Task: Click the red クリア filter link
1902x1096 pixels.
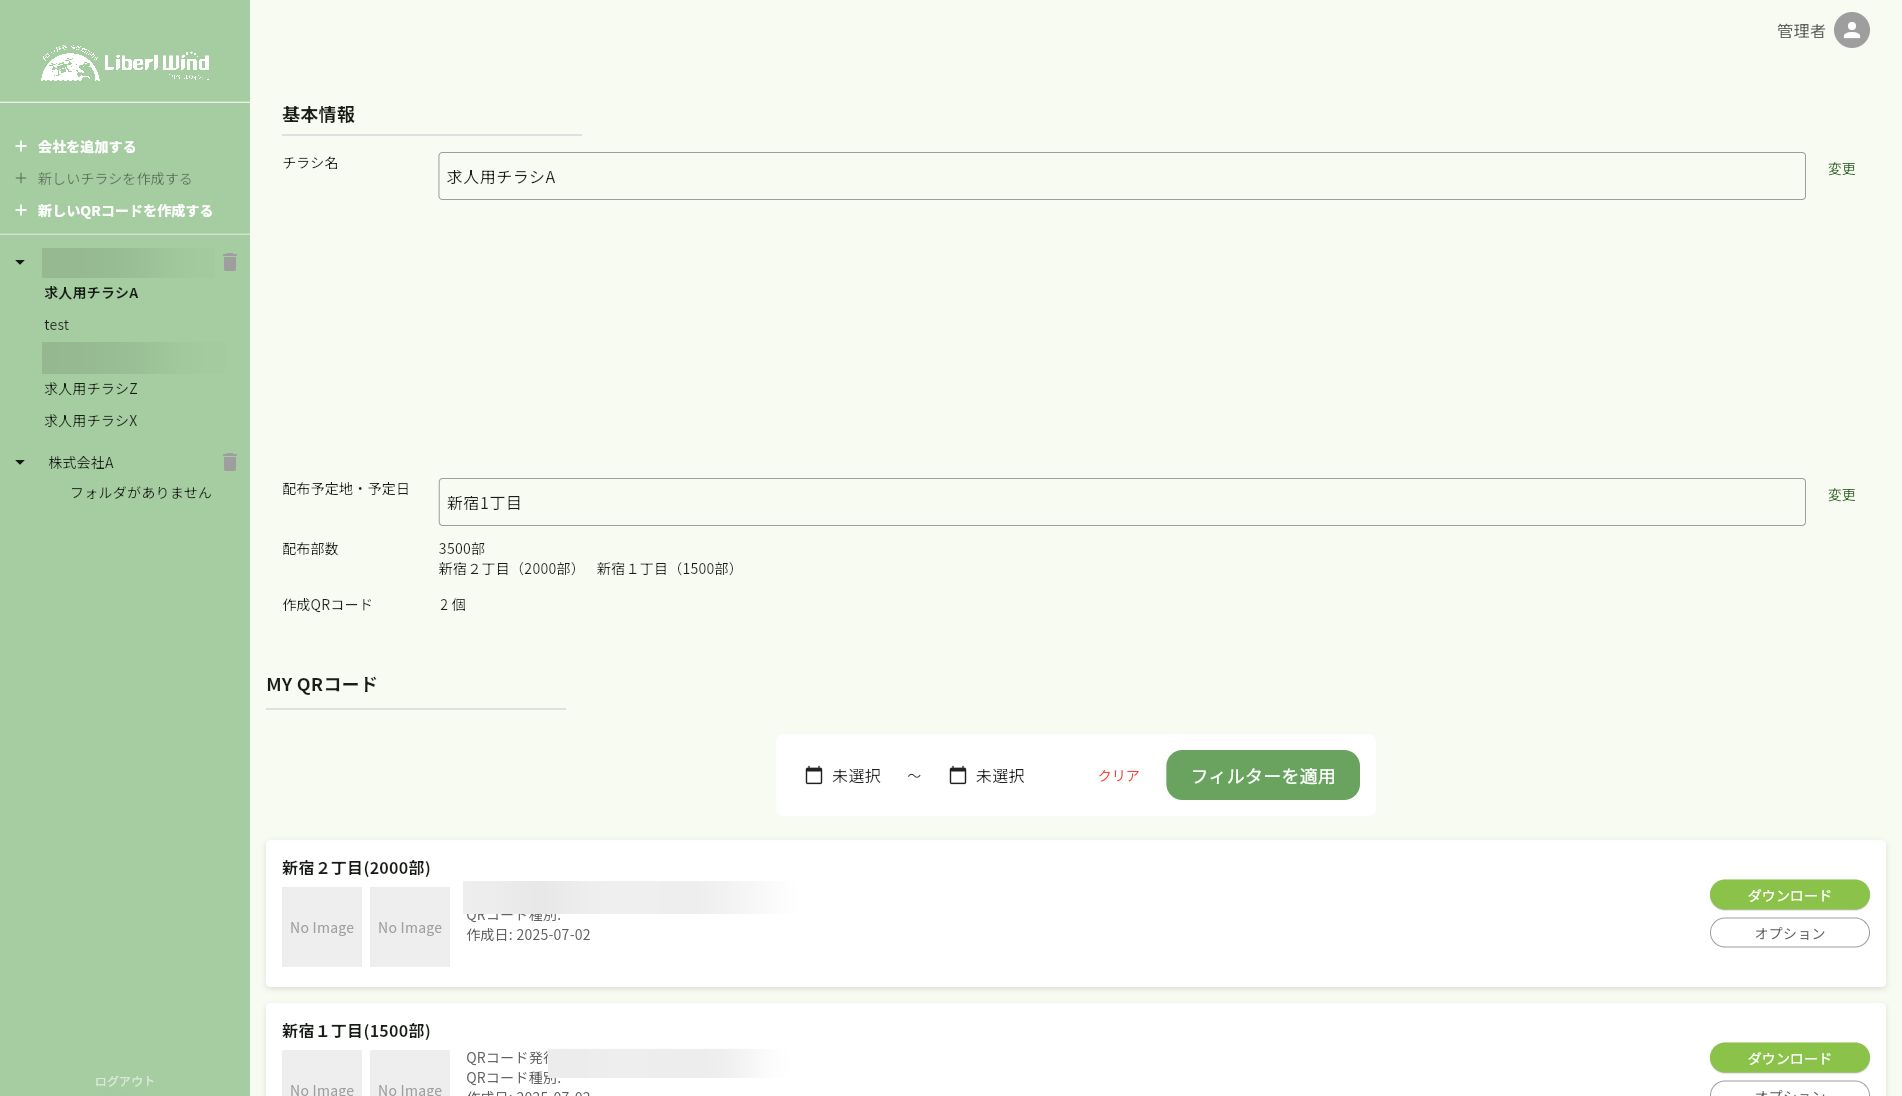Action: point(1118,775)
